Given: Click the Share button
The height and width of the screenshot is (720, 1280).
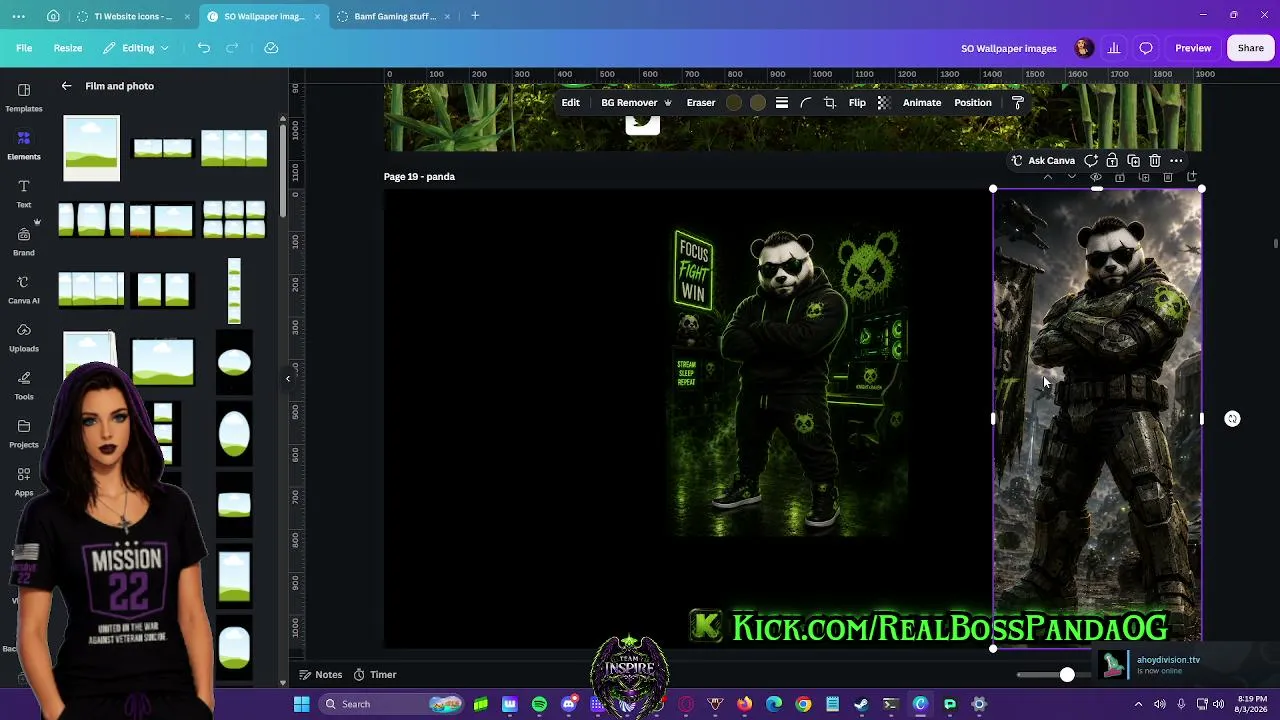Looking at the screenshot, I should (1251, 48).
